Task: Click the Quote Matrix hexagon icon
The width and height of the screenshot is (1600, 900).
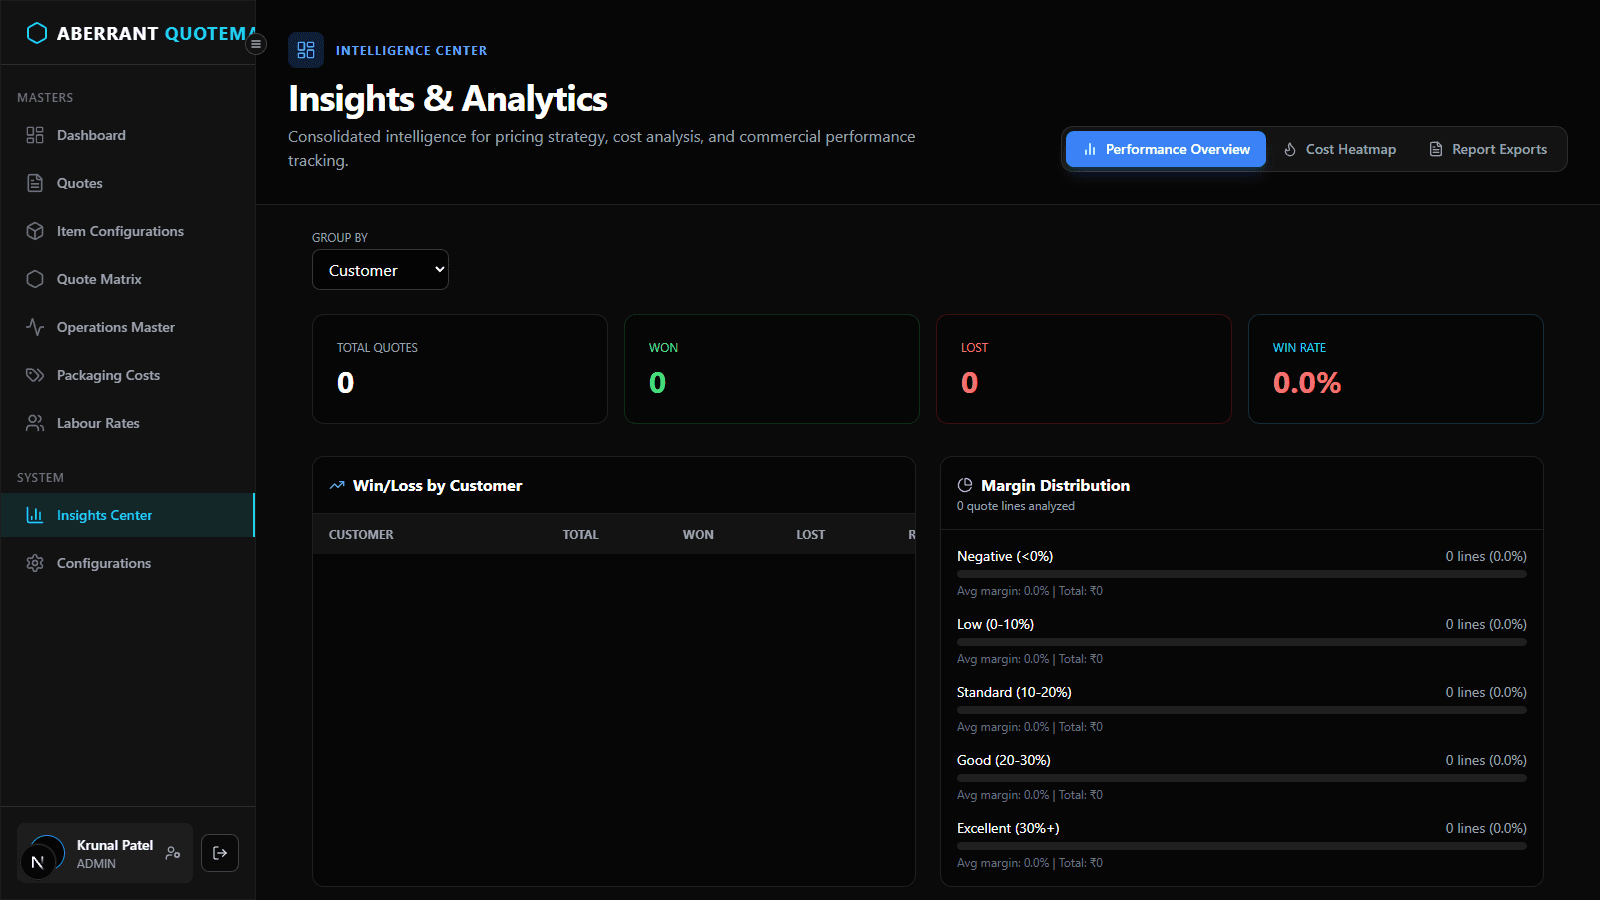Action: click(35, 279)
